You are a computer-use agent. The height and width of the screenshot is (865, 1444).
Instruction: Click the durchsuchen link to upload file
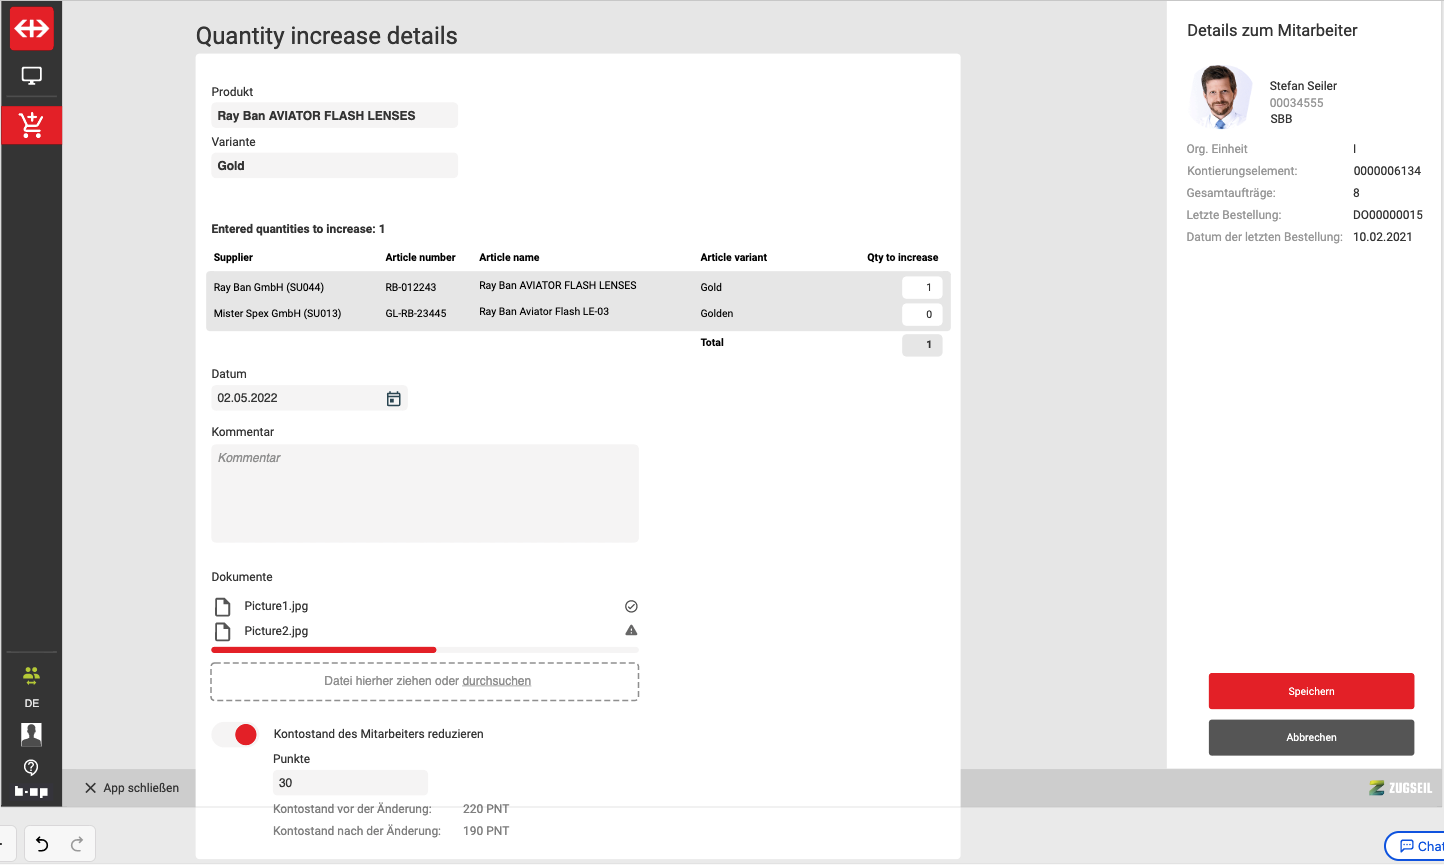(x=496, y=681)
